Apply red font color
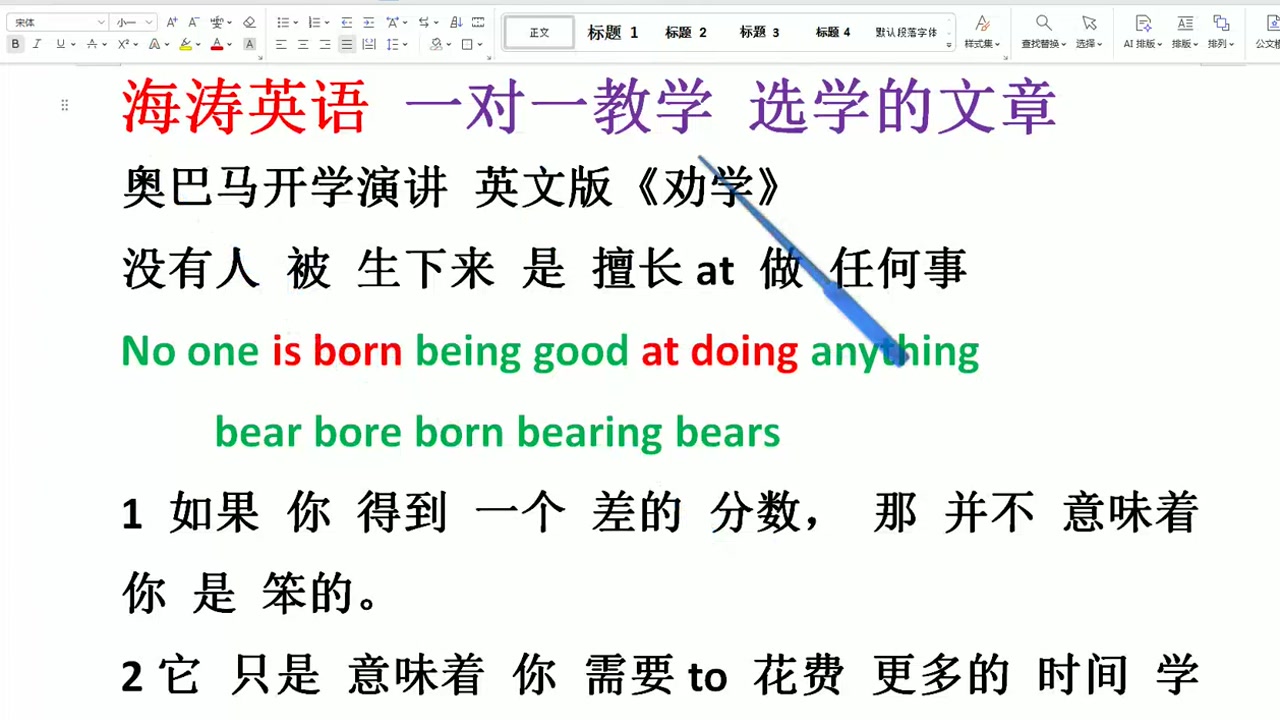The image size is (1280, 720). 216,44
